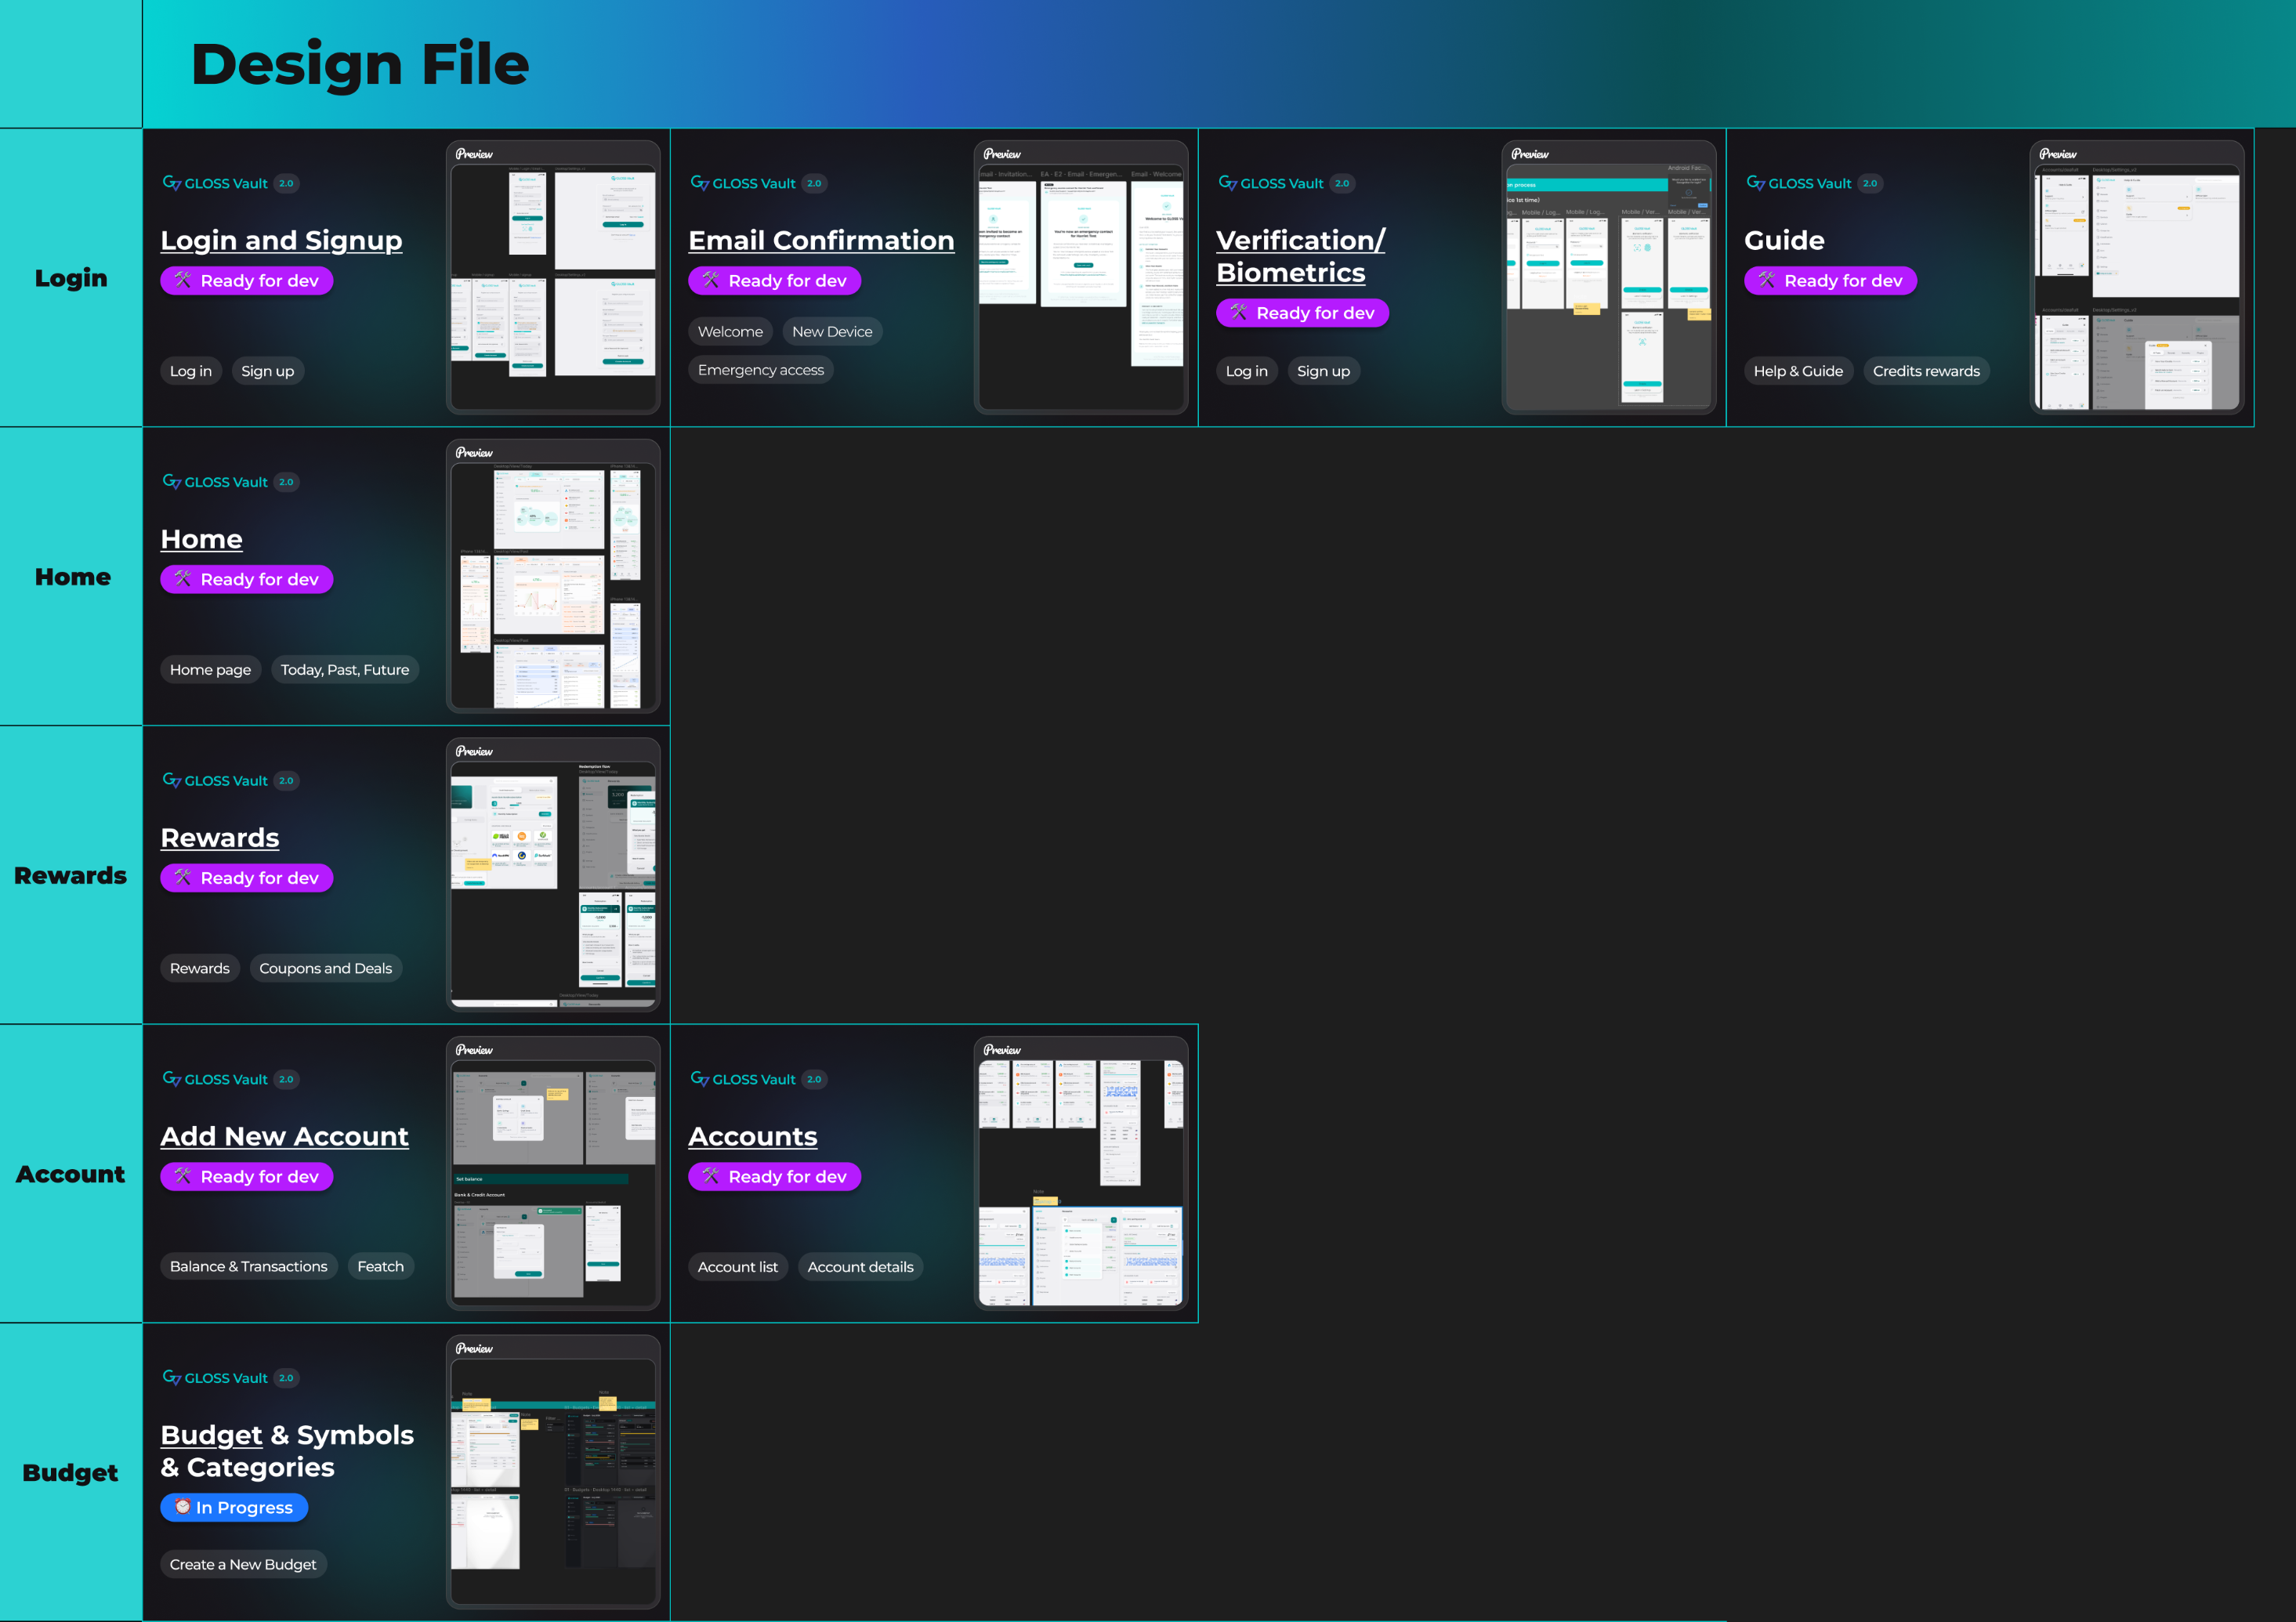Open the Verification/Biometrics link
Viewport: 2296px width, 1622px height.
tap(1300, 256)
